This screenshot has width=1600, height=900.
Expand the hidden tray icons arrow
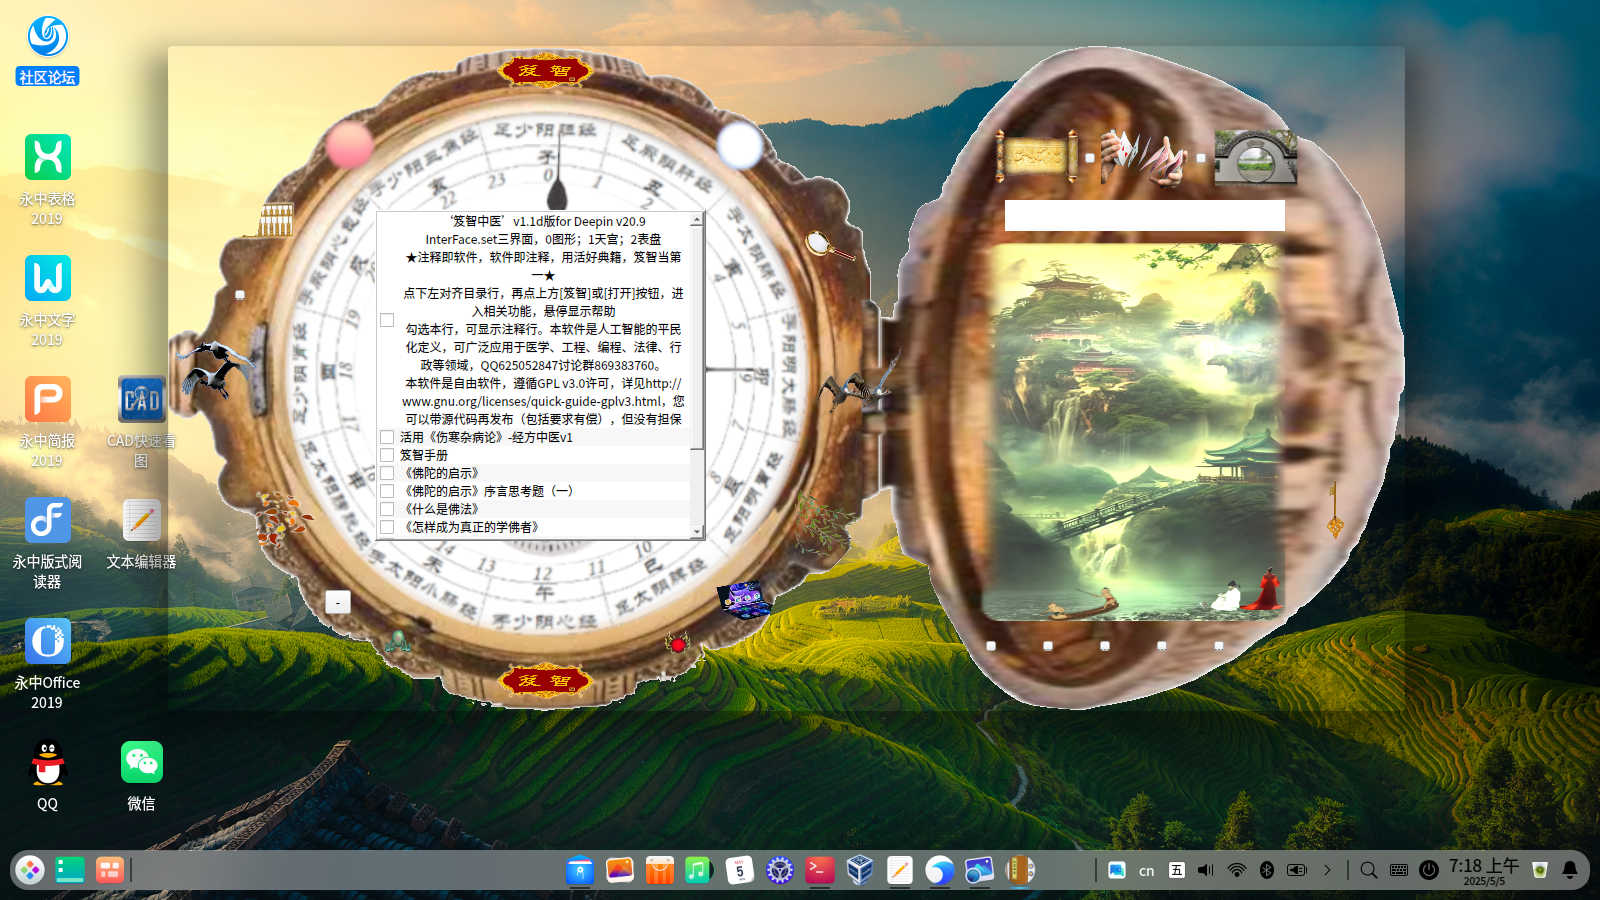[1327, 870]
